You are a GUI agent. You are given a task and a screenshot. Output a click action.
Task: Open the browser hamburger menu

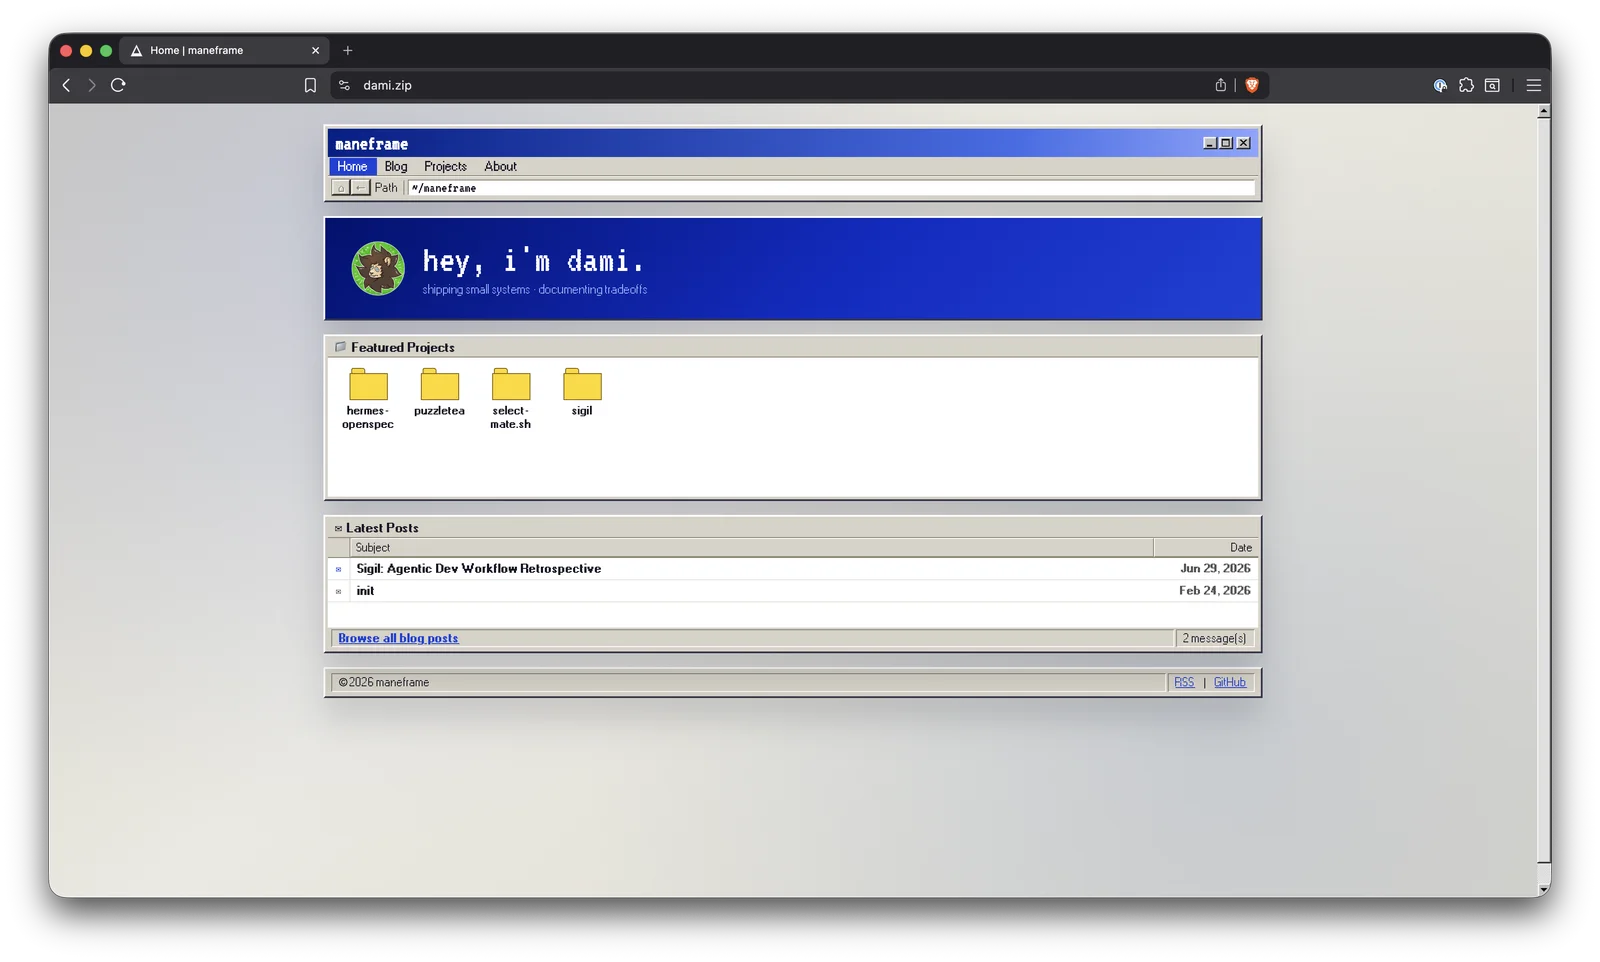point(1533,85)
